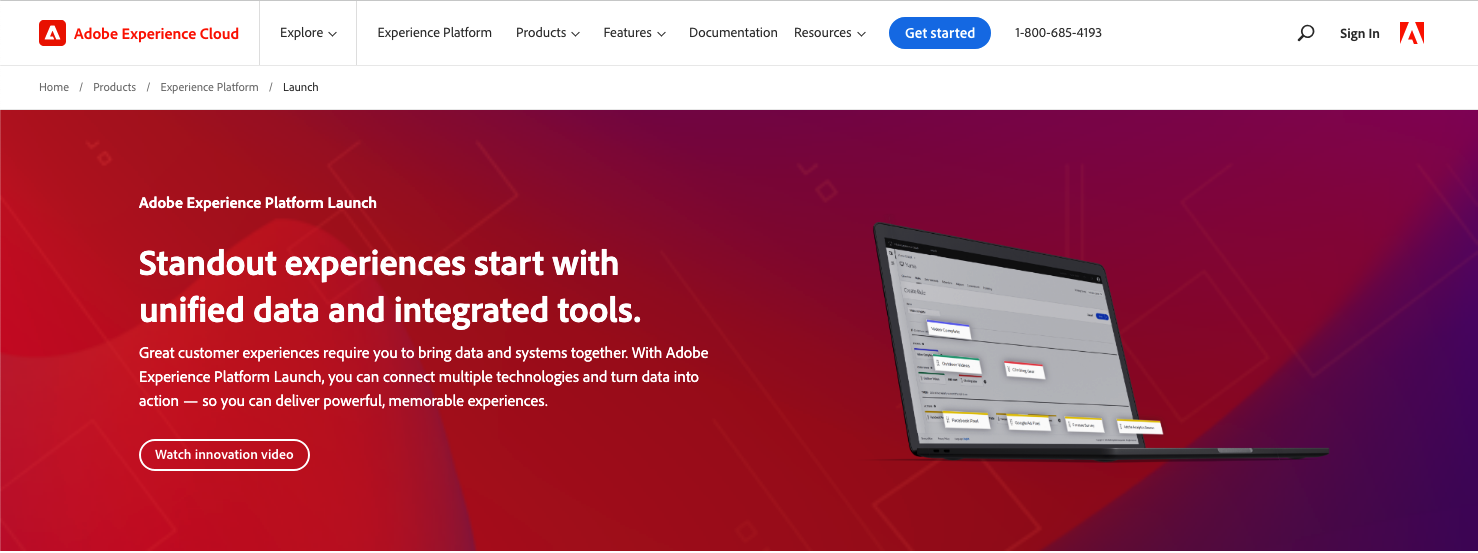Go to Home in the breadcrumb
This screenshot has height=553, width=1478.
pos(54,87)
